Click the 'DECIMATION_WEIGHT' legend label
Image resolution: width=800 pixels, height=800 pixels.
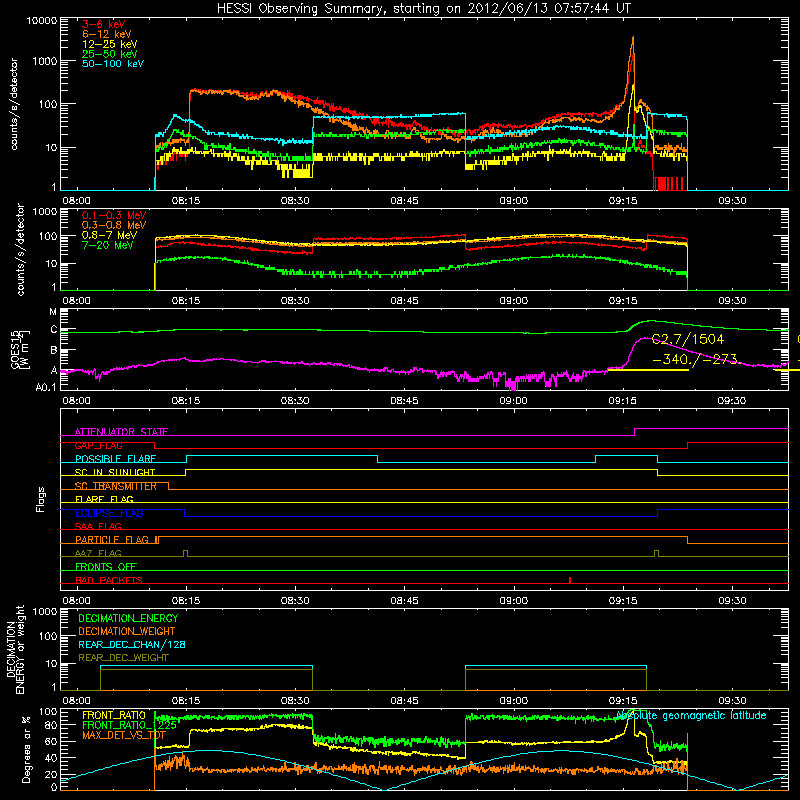(x=127, y=632)
